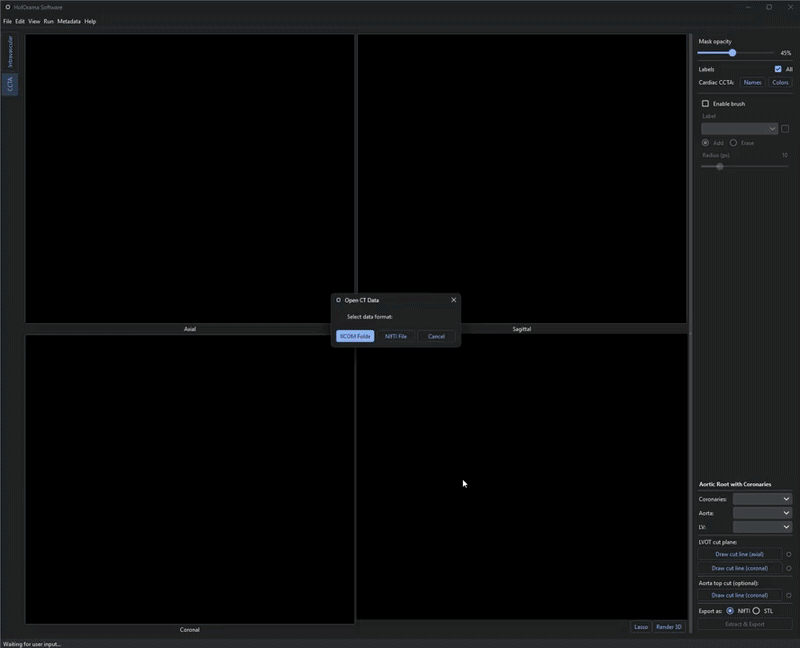Open the Metadata menu
Screen dimensions: 800x648
tap(69, 21)
